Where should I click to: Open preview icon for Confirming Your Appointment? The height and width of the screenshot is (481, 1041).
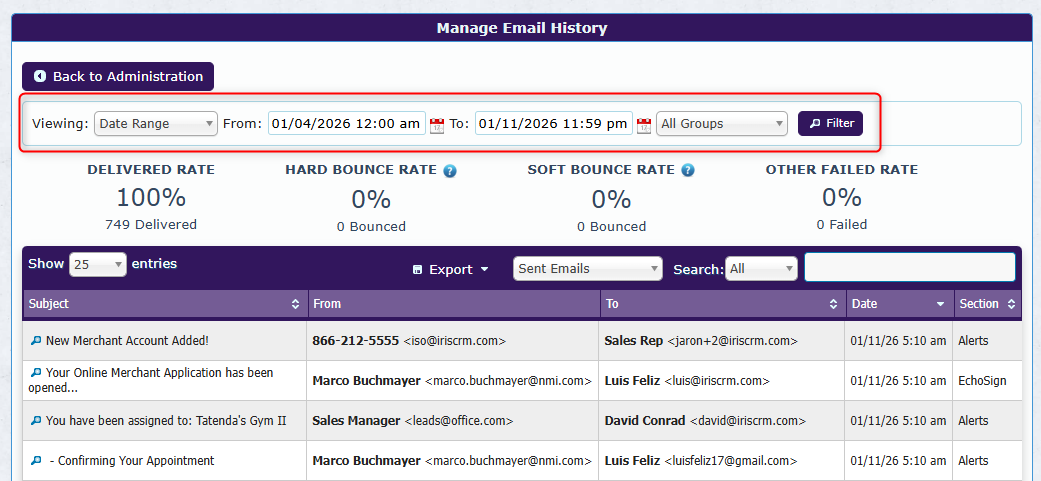(x=36, y=461)
